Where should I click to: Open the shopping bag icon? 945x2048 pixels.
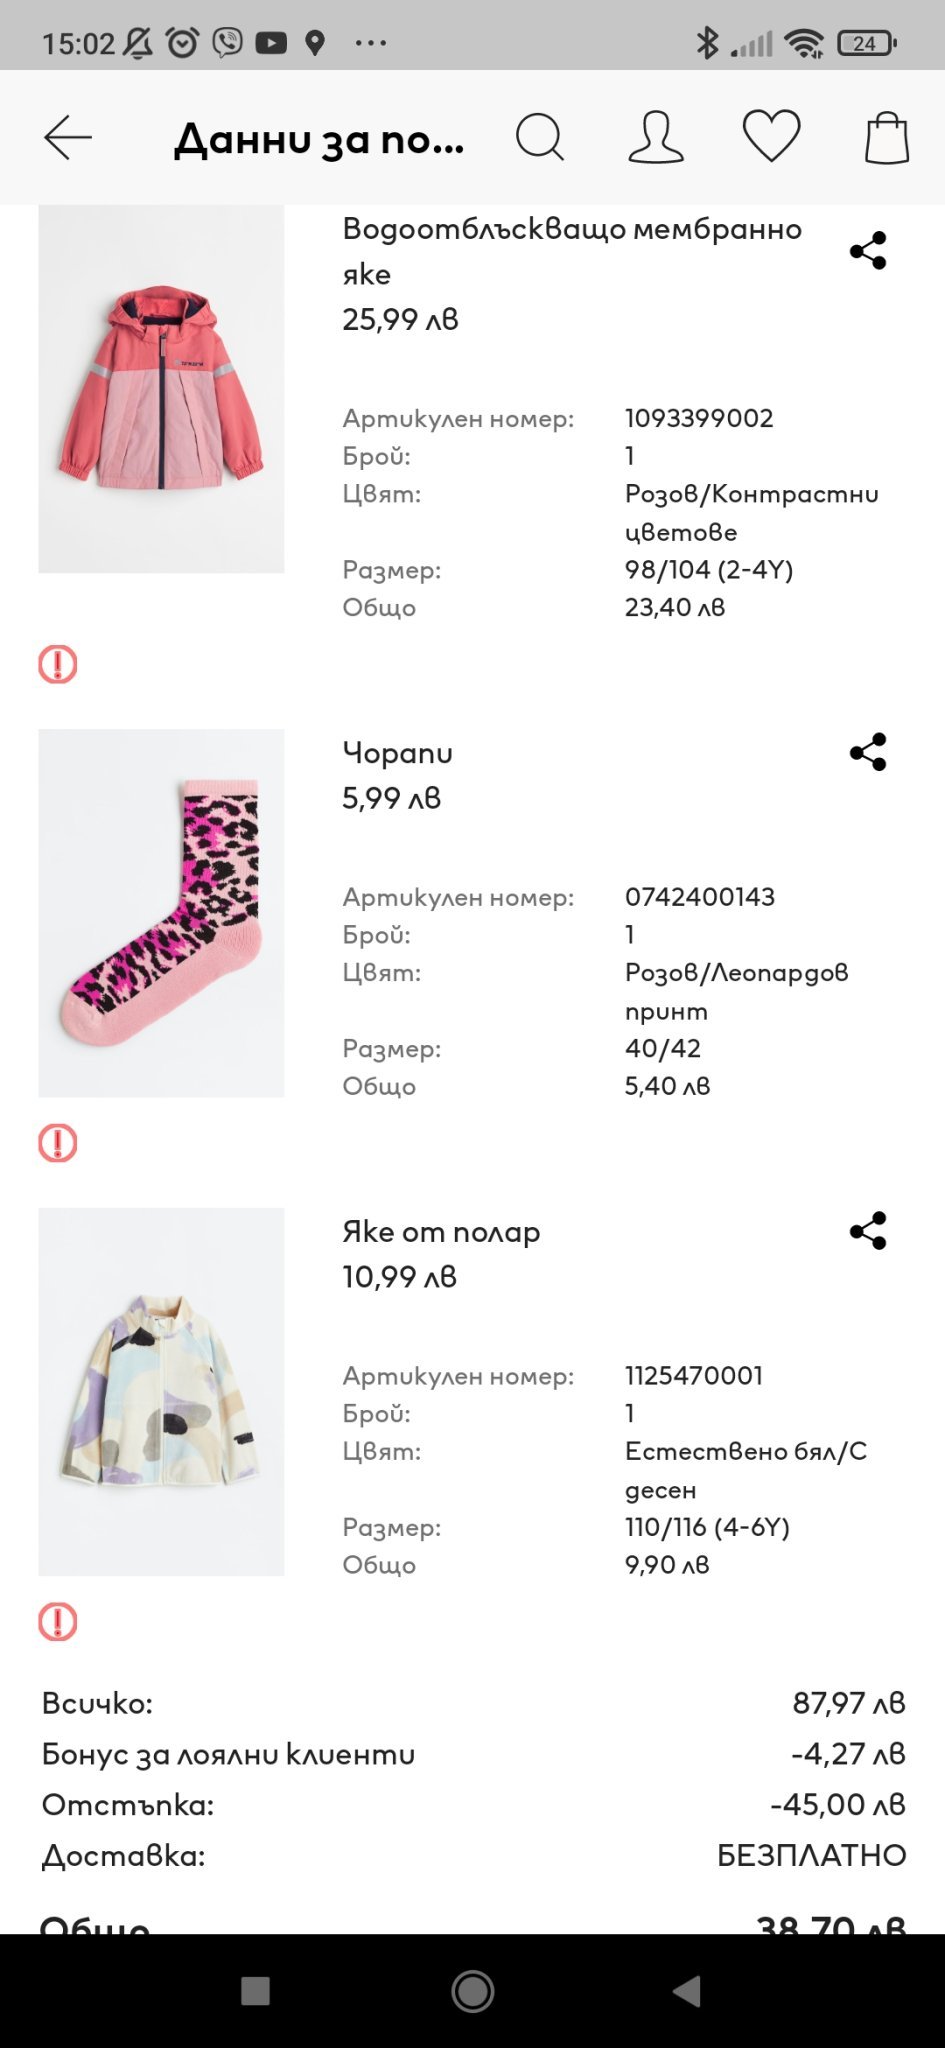(887, 137)
